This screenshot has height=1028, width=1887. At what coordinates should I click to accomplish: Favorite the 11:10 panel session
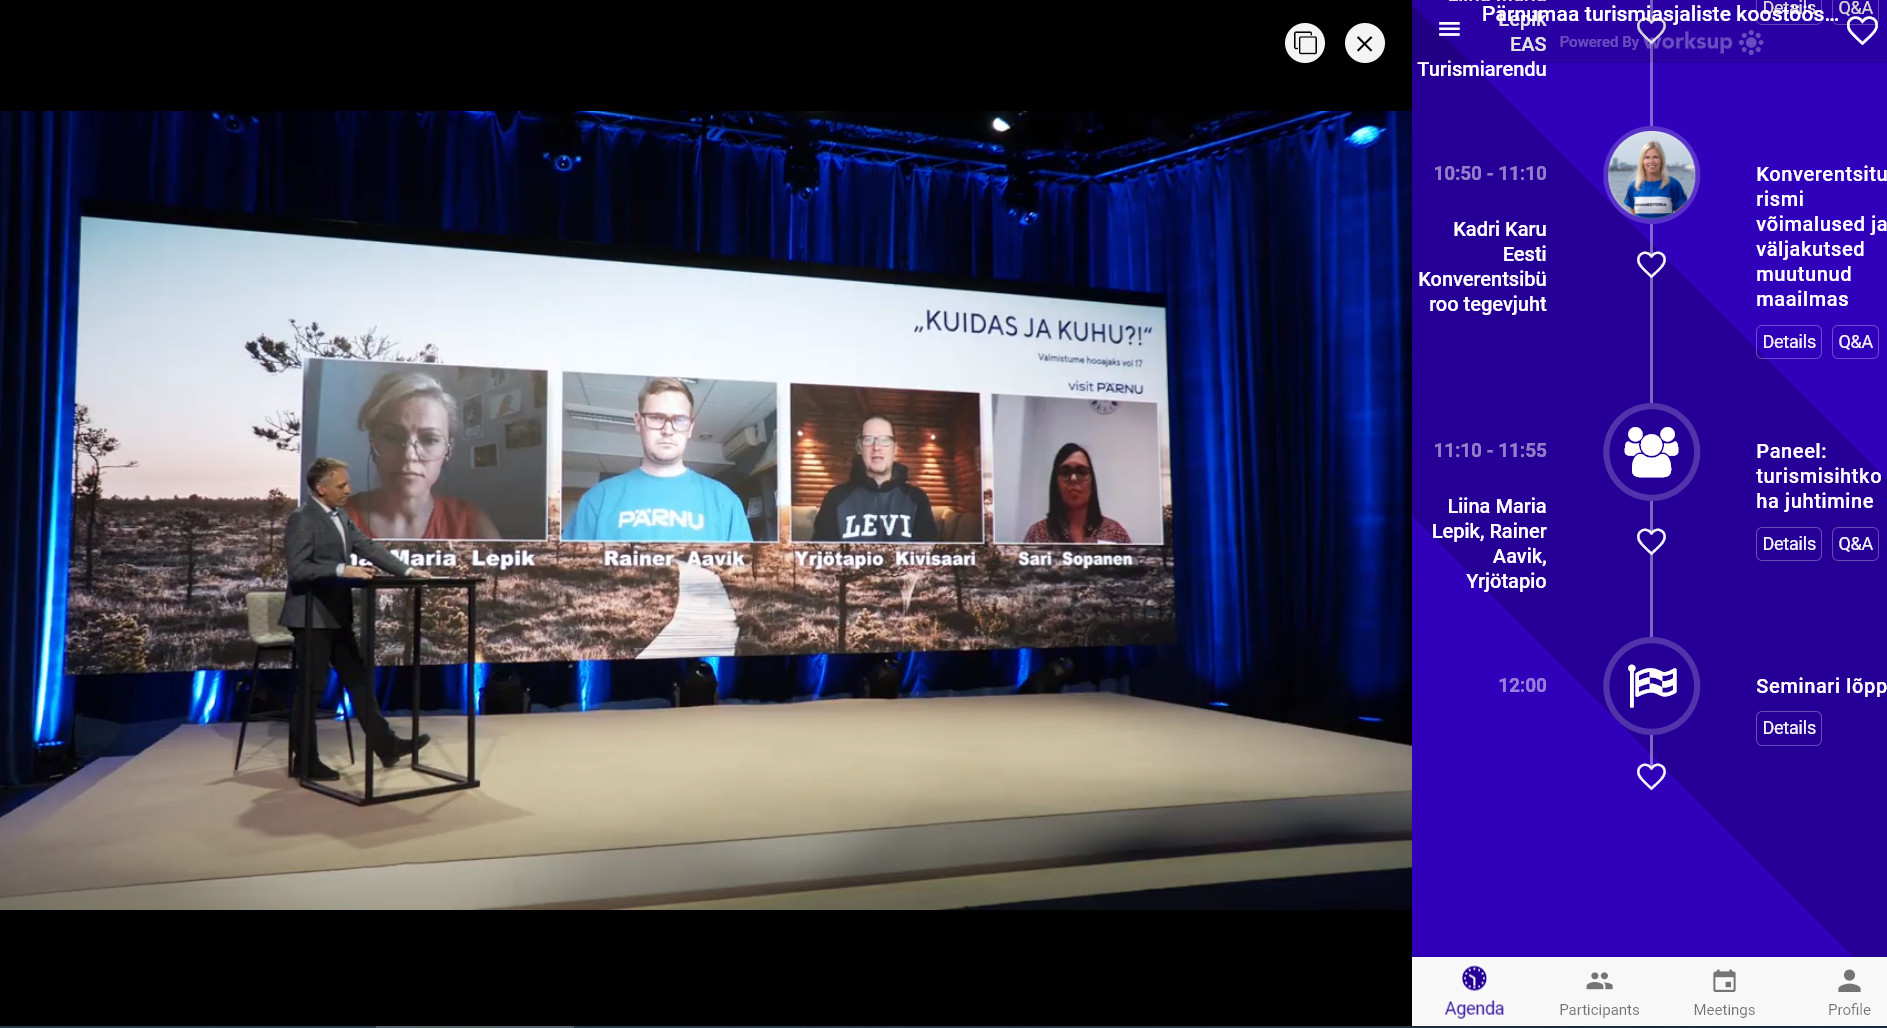pyautogui.click(x=1651, y=542)
